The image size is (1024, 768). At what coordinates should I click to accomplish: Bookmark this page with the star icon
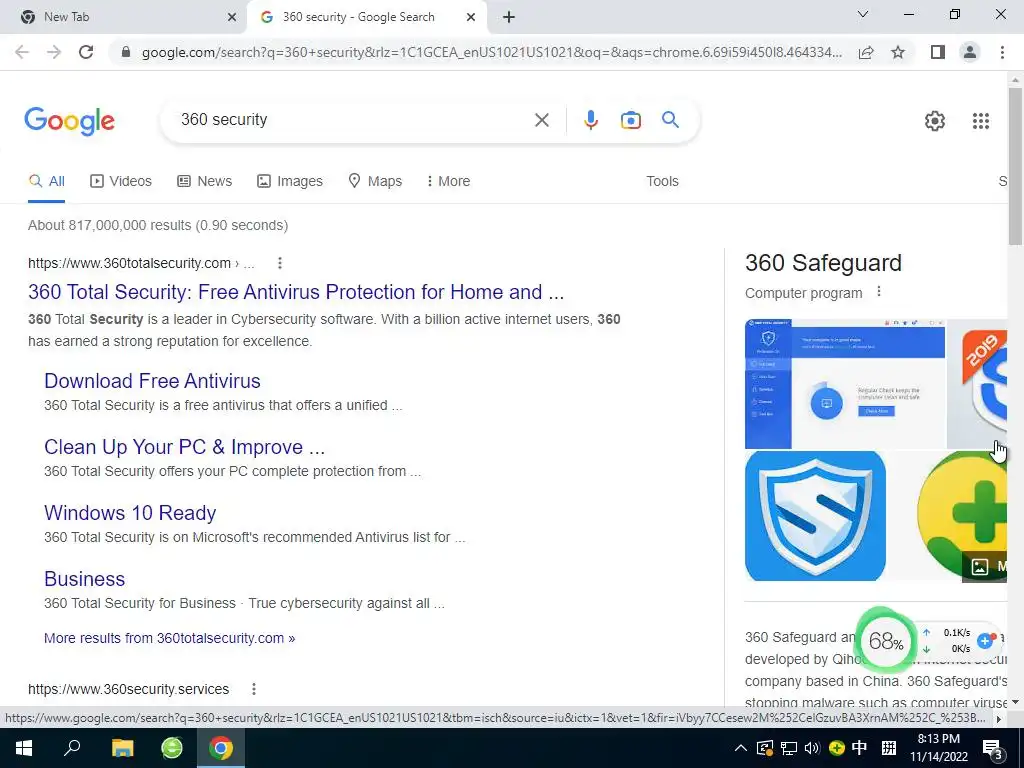[898, 52]
